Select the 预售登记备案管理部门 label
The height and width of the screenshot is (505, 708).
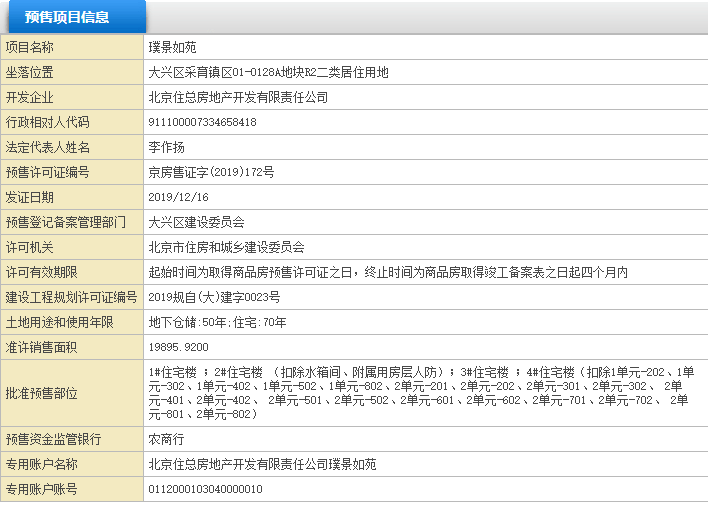(x=65, y=222)
